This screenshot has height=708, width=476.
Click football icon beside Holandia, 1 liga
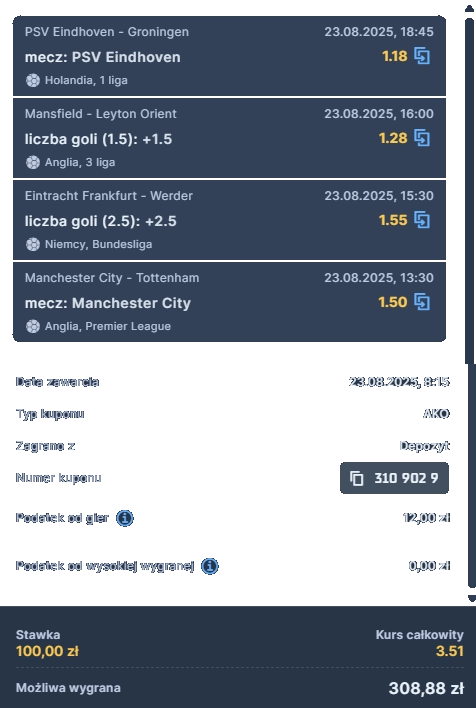[33, 80]
